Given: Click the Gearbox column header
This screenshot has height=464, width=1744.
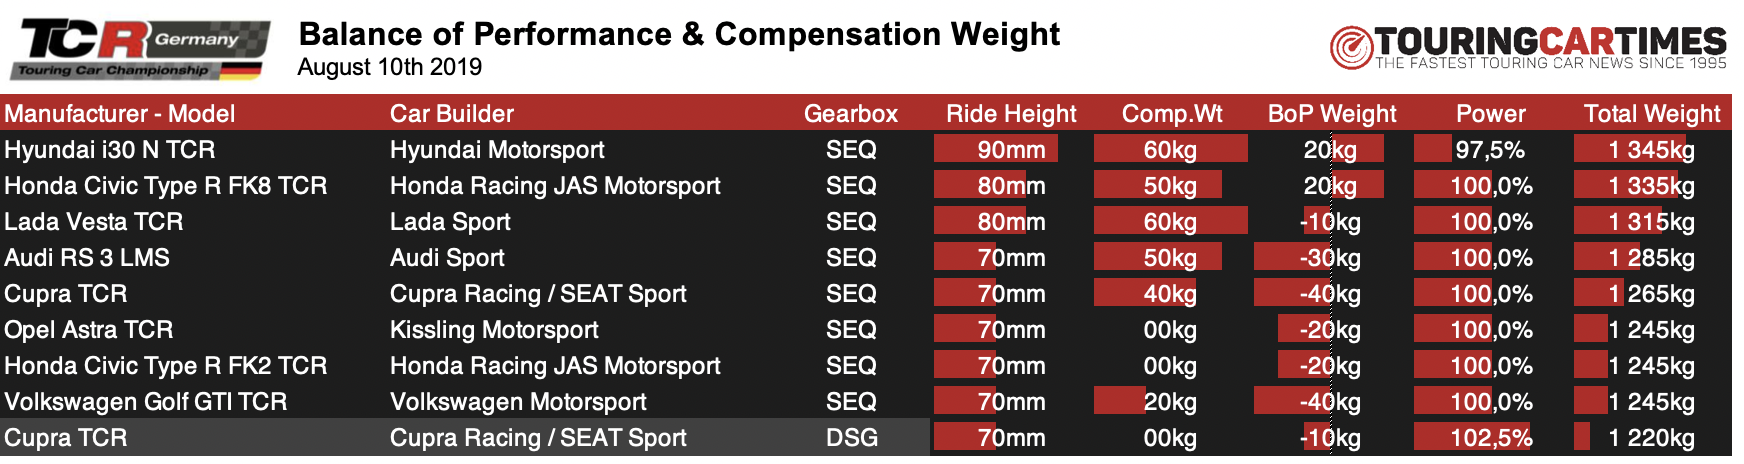Looking at the screenshot, I should point(851,114).
